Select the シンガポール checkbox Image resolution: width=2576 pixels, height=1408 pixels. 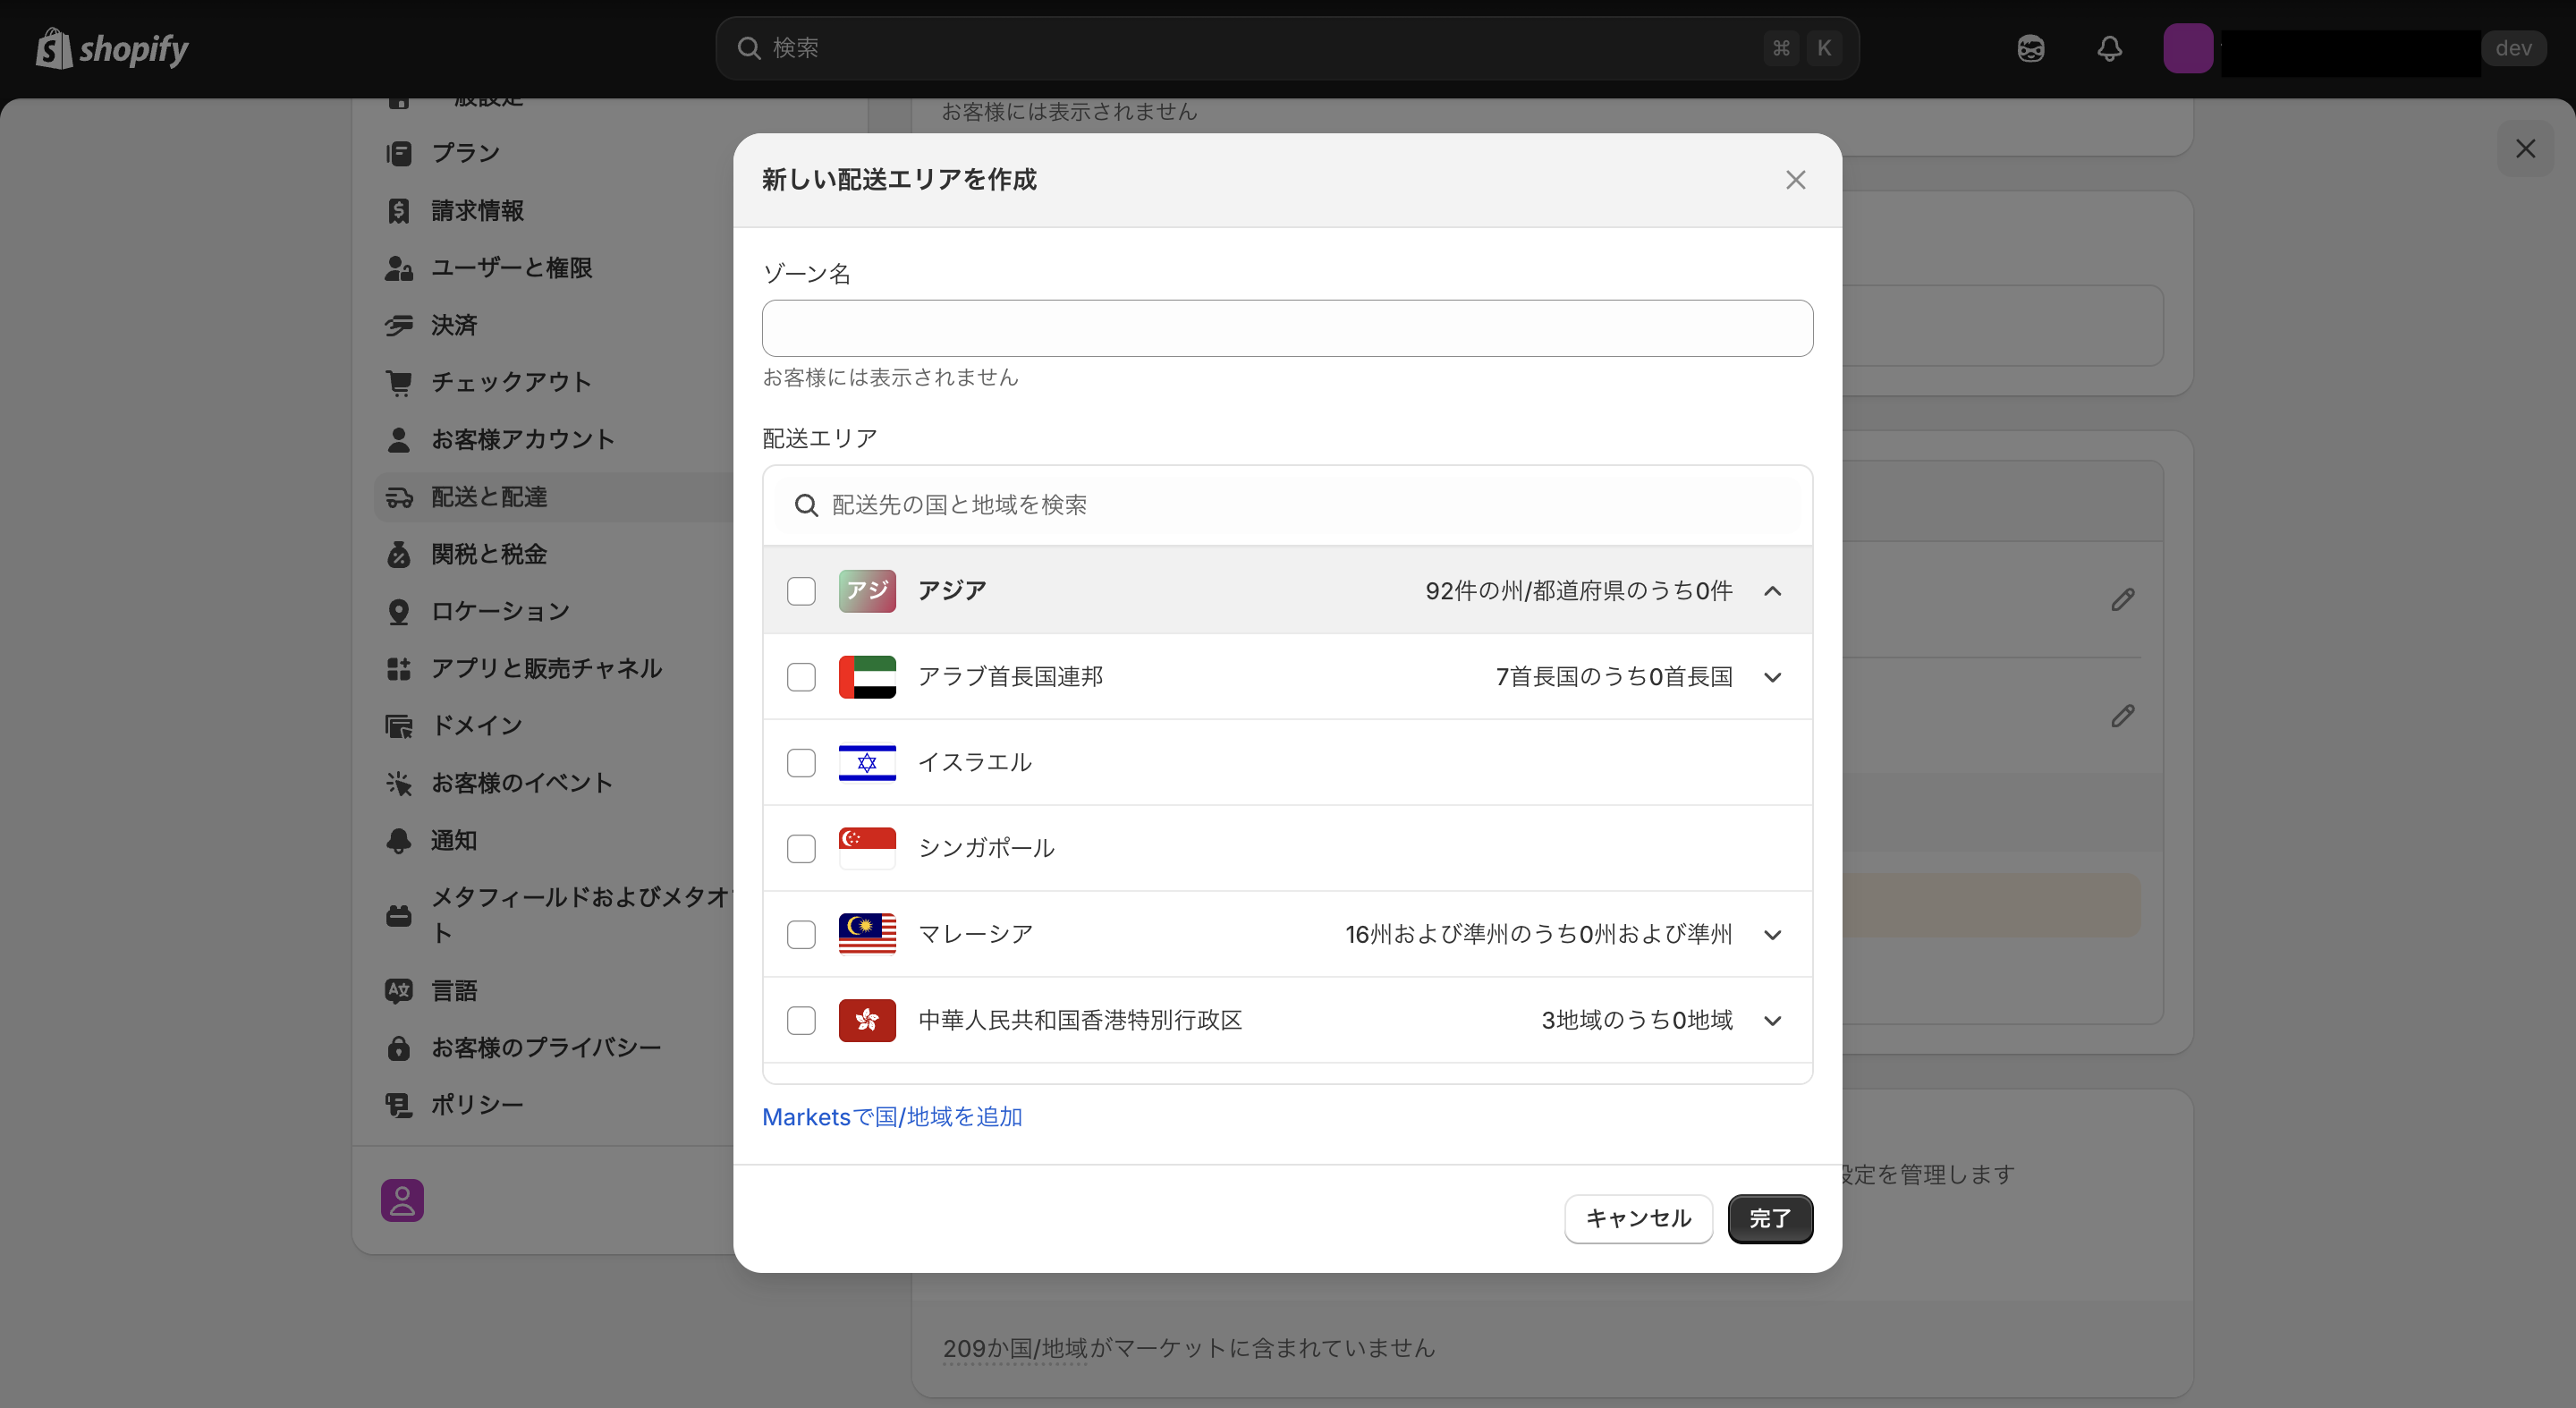(x=801, y=848)
